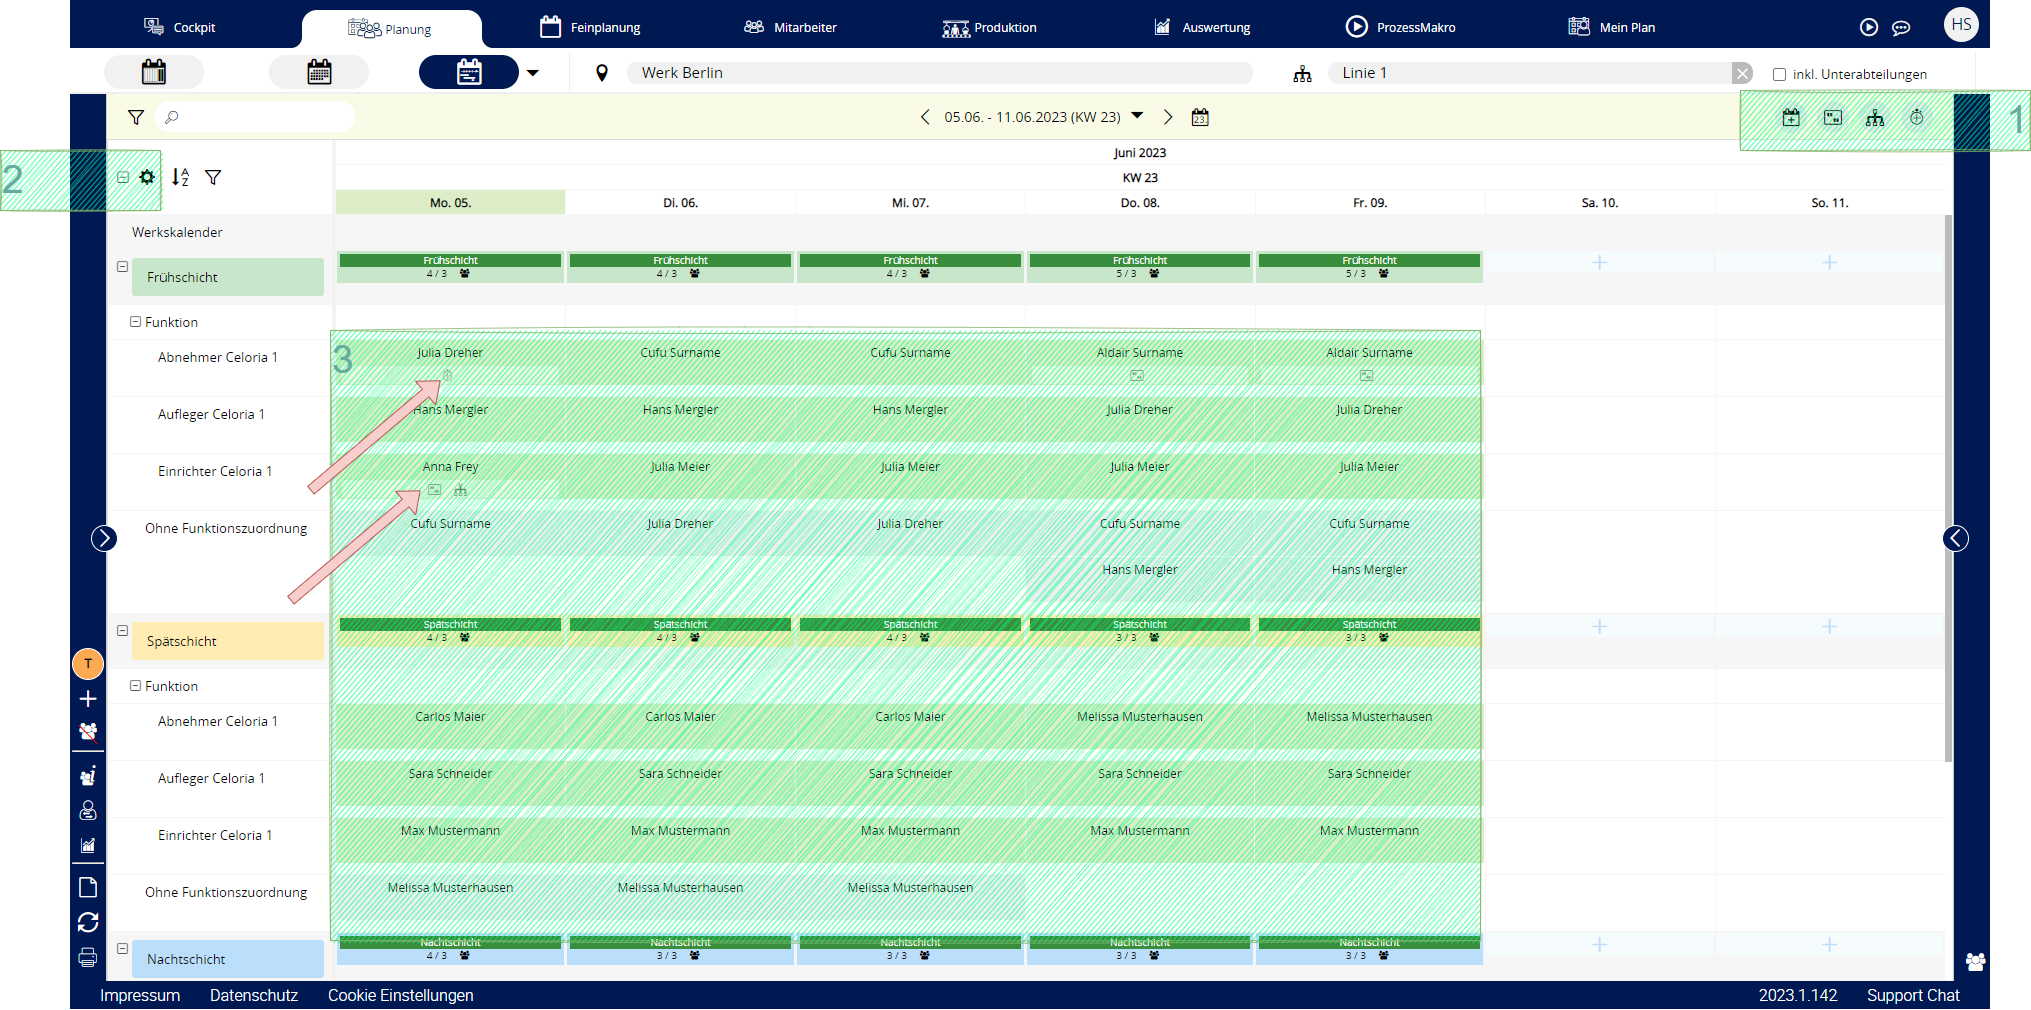This screenshot has height=1010, width=2031.
Task: Open the Datenschutz link
Action: [x=254, y=995]
